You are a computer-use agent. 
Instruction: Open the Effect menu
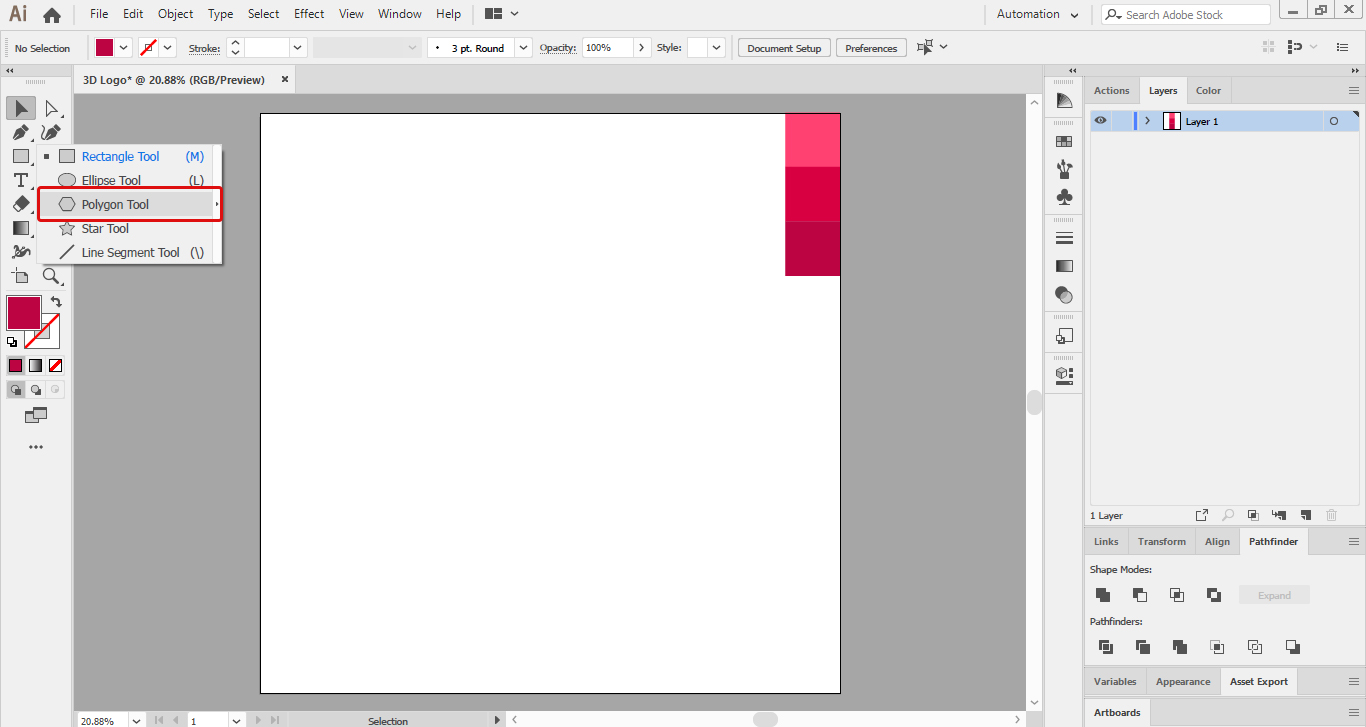point(309,14)
